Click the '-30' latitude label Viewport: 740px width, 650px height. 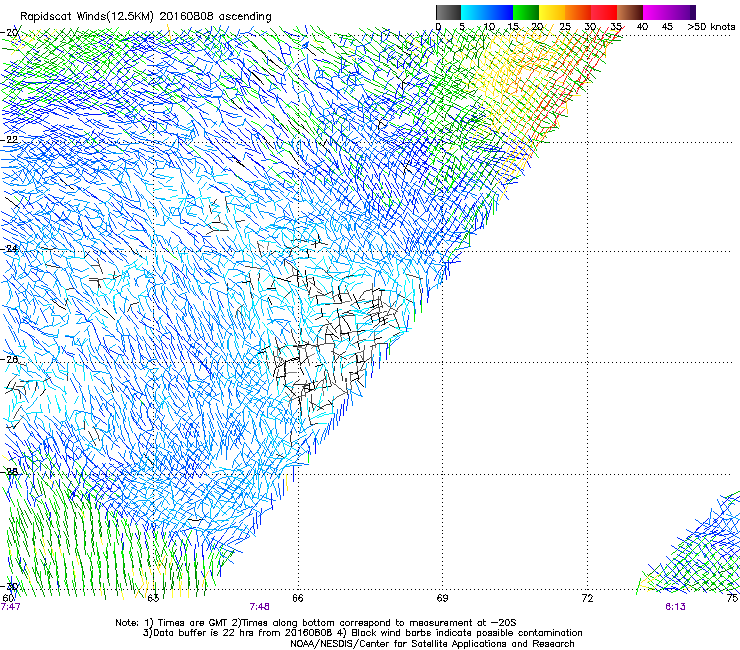[x=9, y=586]
